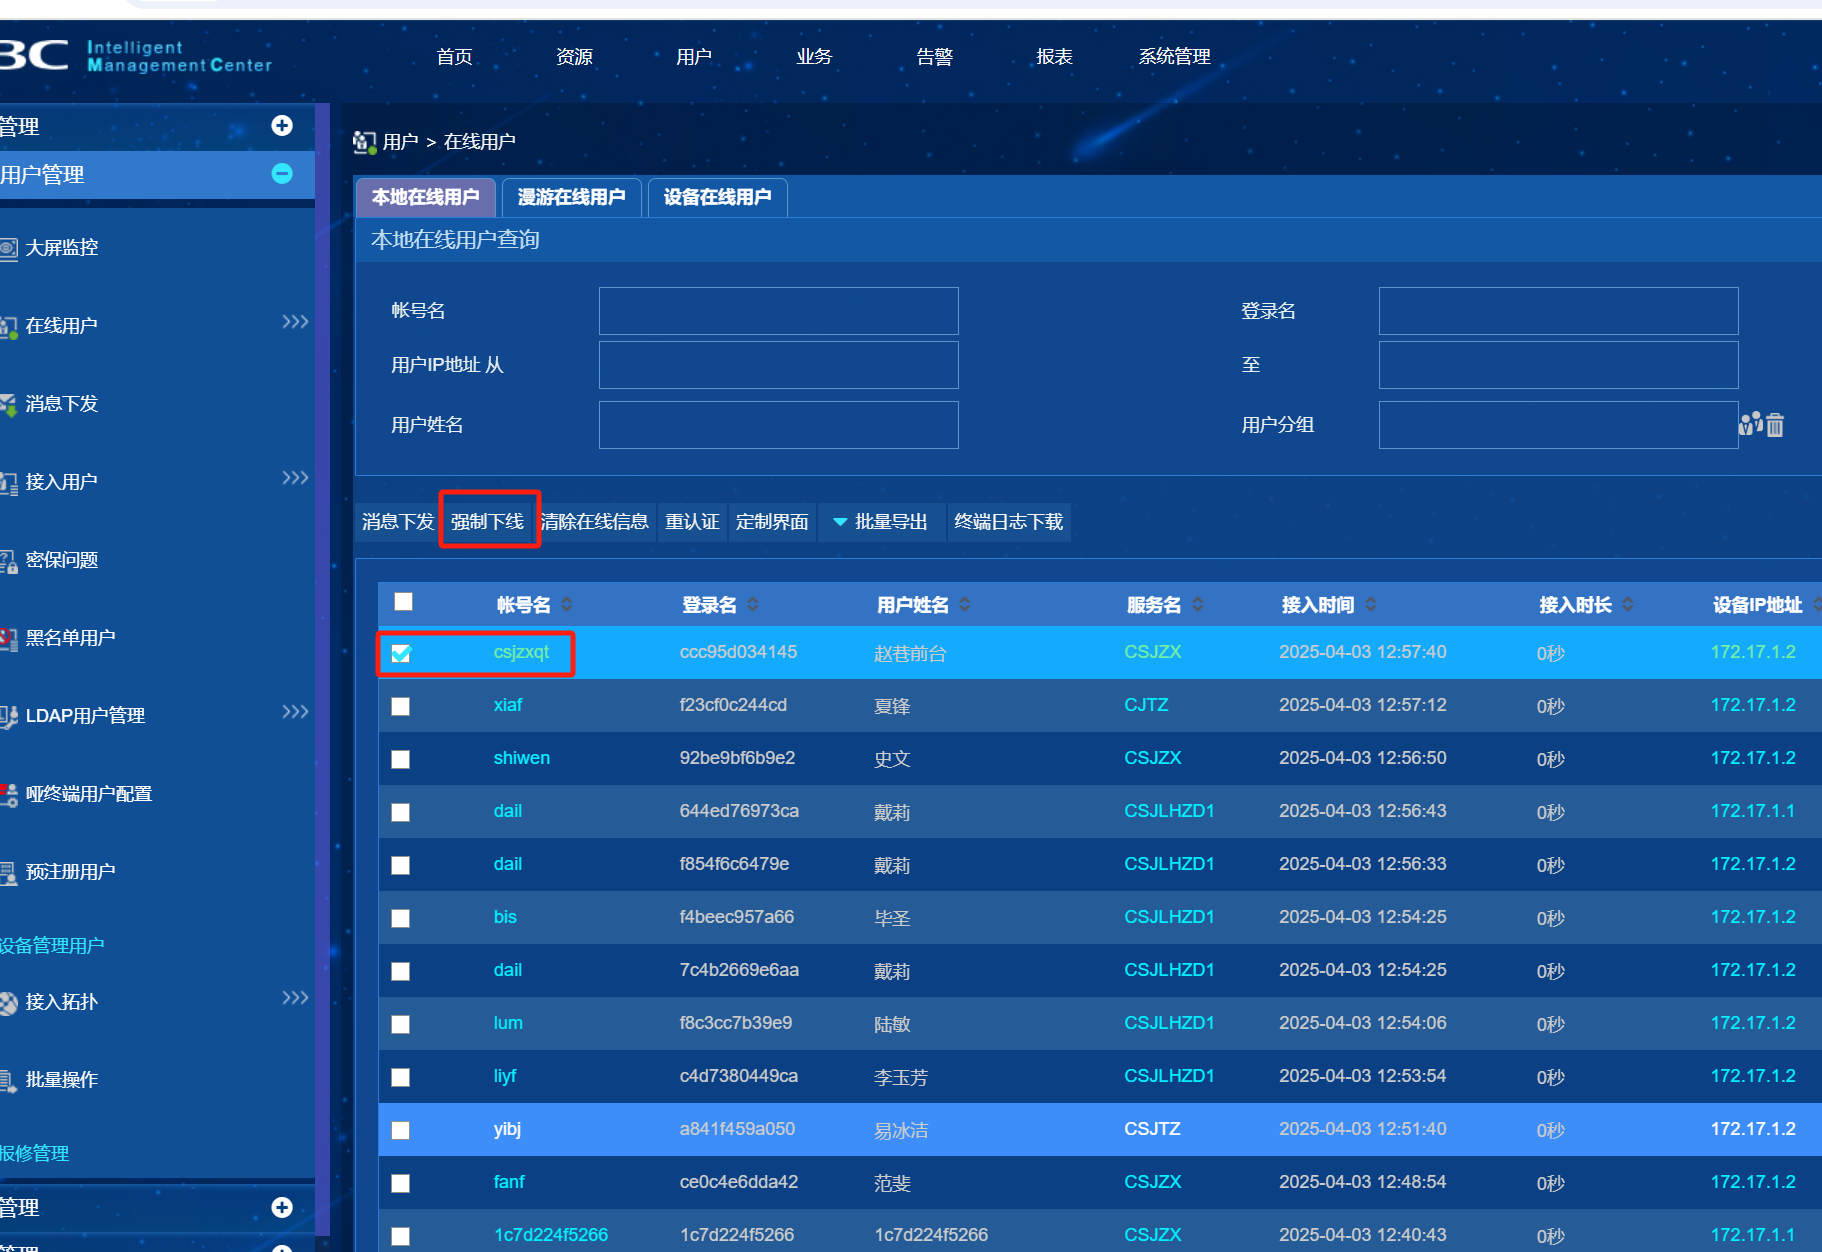
Task: Click the 密保问题 lock icon in sidebar
Action: click(8, 560)
